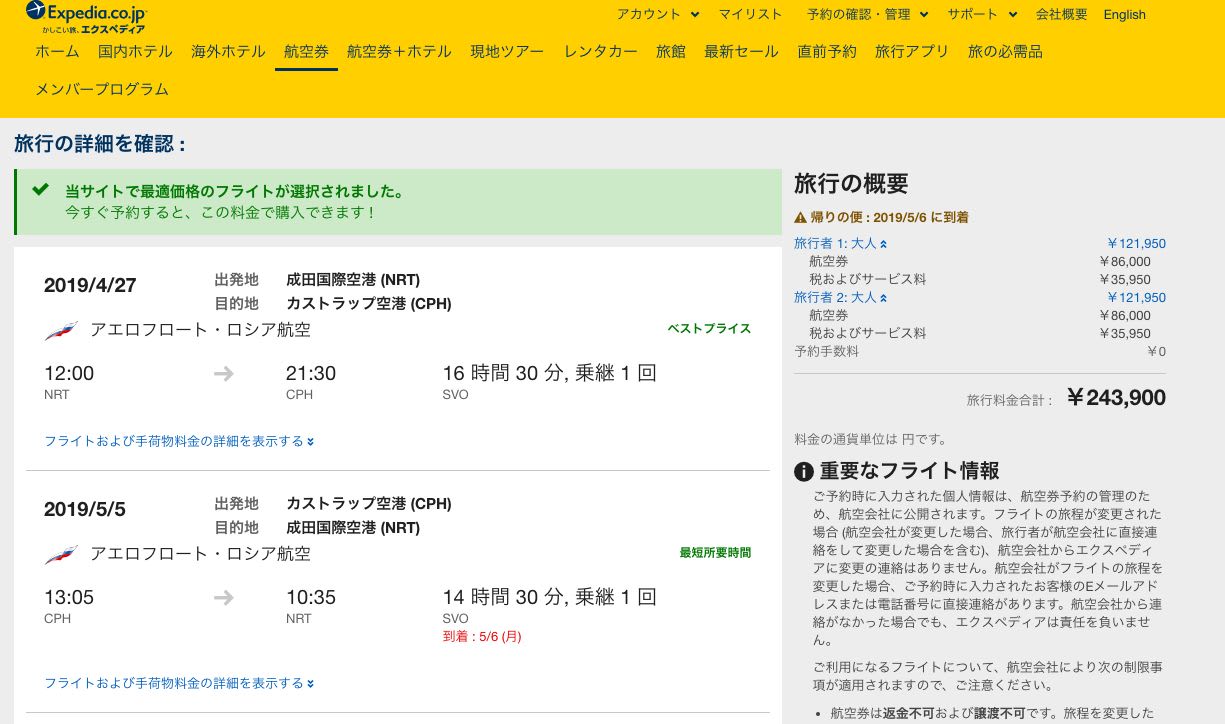Click the arrow between 13:05 and 10:35
The width and height of the screenshot is (1225, 724).
click(224, 597)
